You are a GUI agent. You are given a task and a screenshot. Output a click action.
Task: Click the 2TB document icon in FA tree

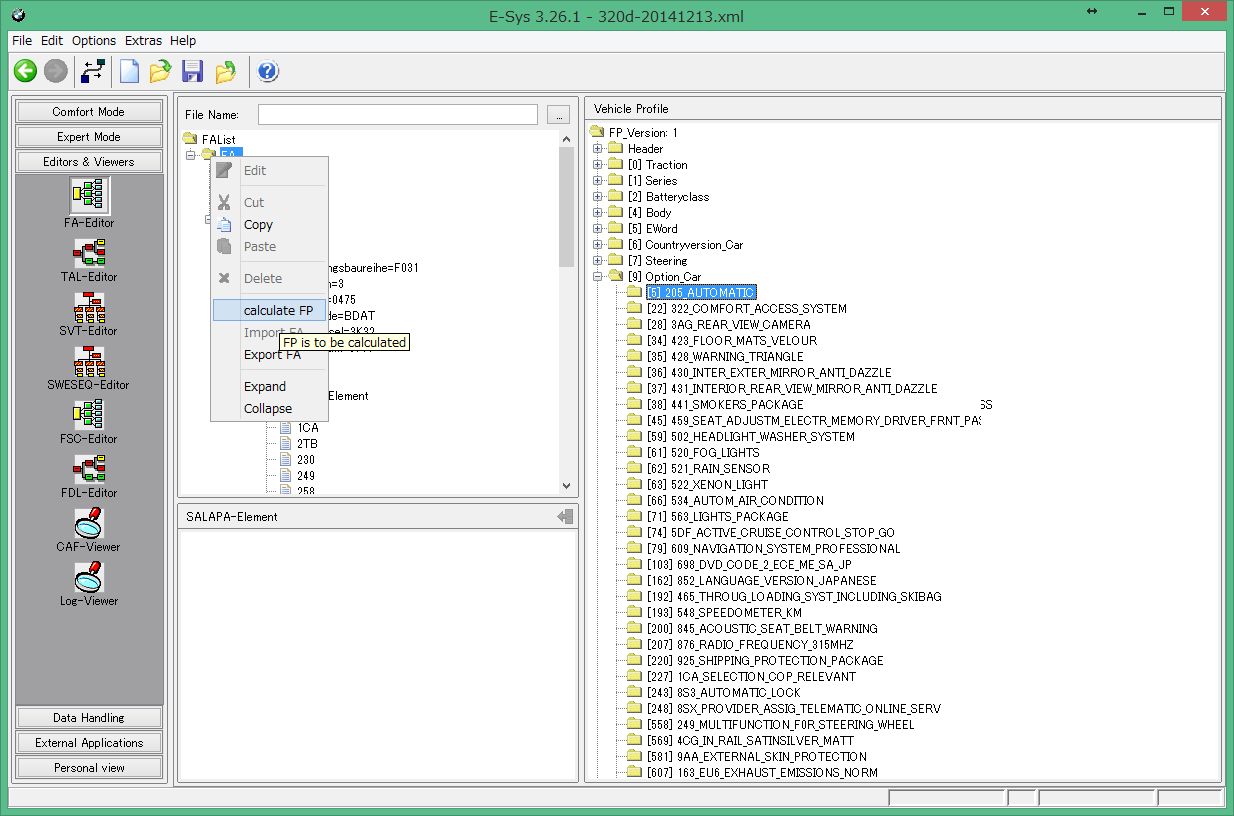[x=285, y=444]
